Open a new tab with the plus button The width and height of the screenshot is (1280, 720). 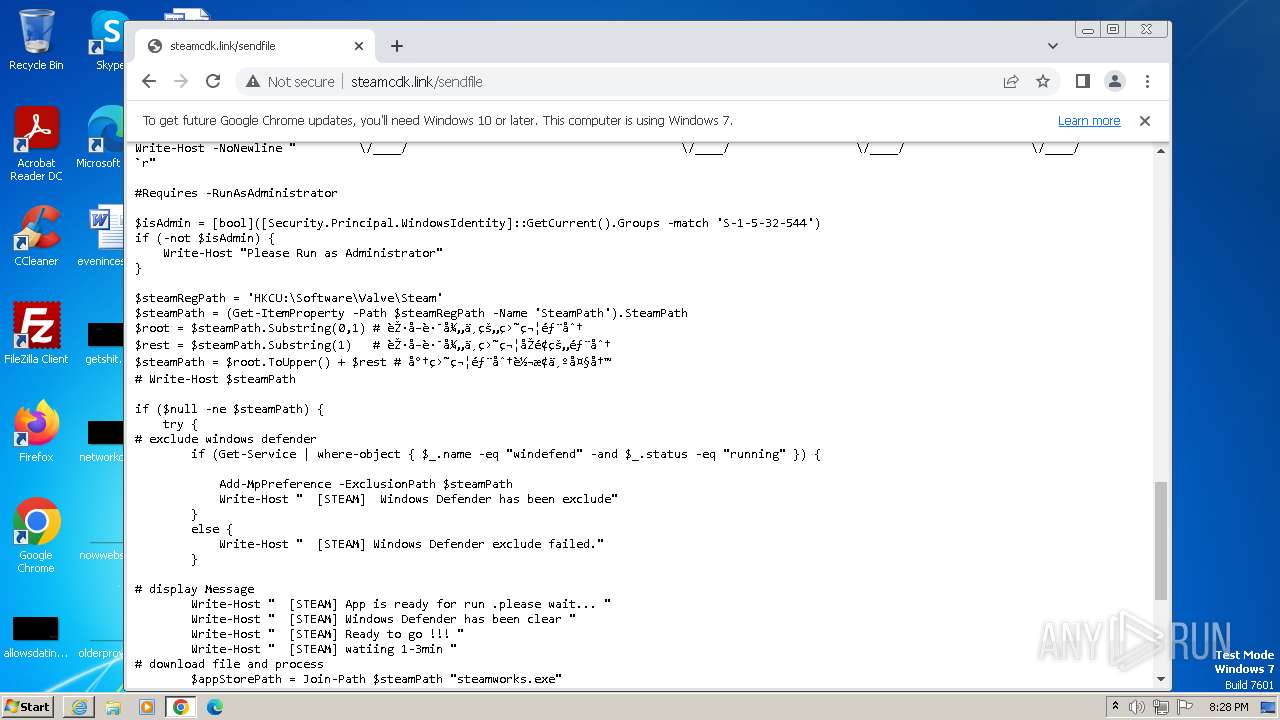coord(397,46)
